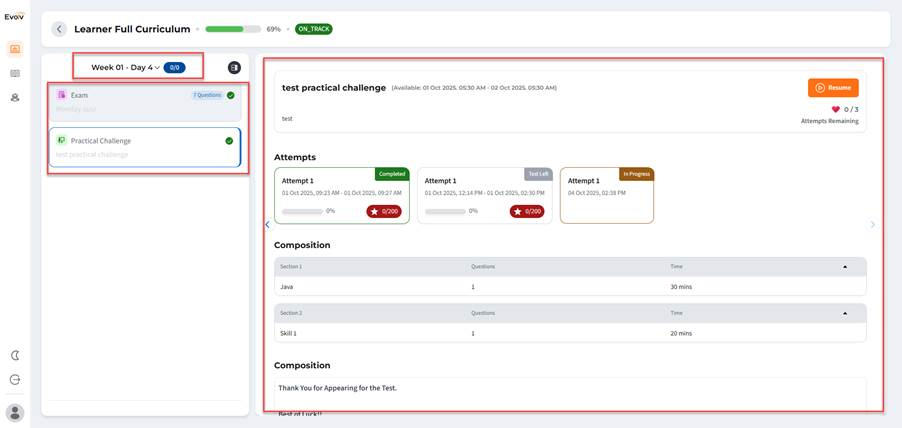Open the account avatar at sidebar bottom
The height and width of the screenshot is (428, 902).
(15, 412)
